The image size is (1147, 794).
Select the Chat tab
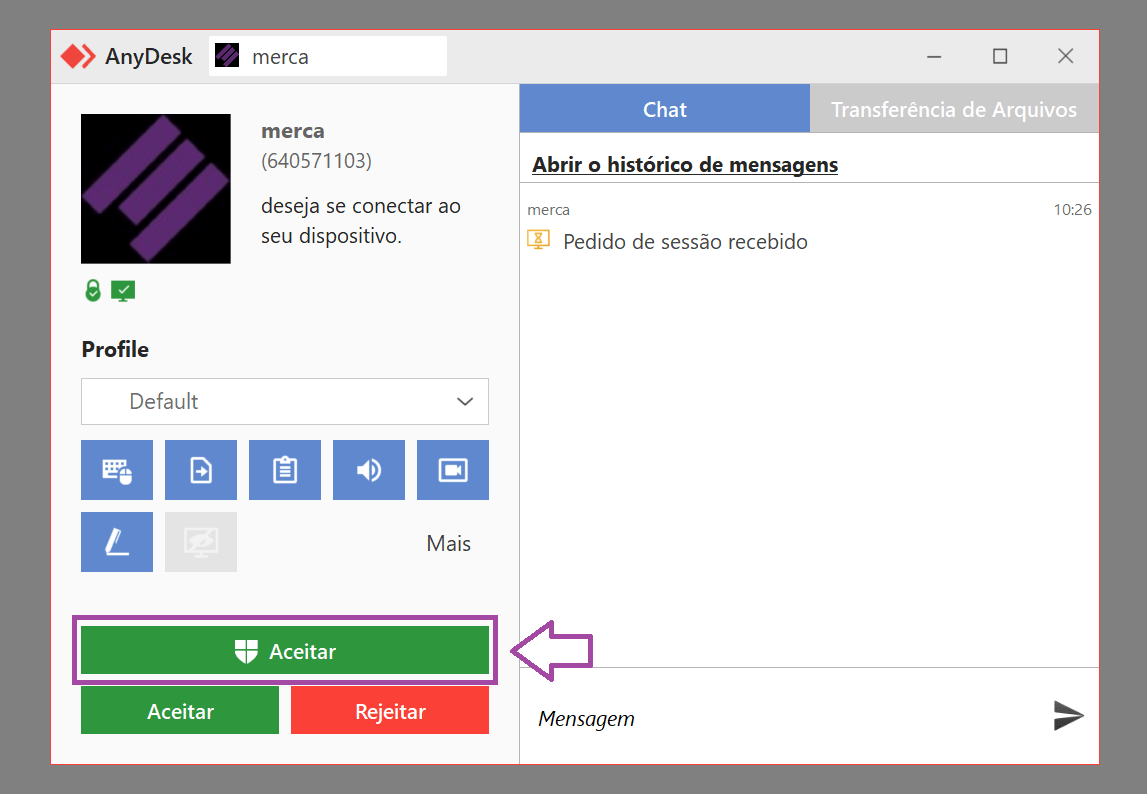coord(664,108)
